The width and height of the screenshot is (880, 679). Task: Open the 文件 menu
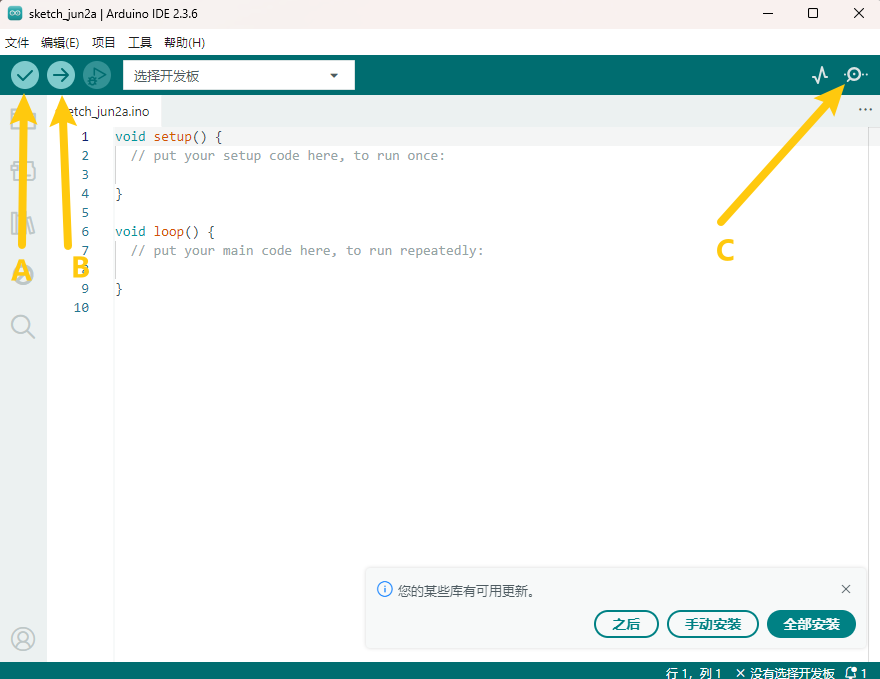tap(17, 43)
